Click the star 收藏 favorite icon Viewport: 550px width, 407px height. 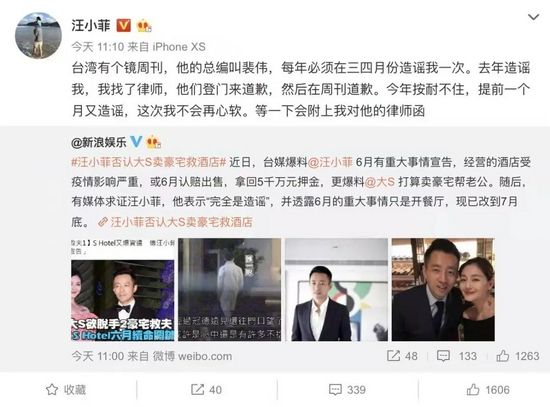point(52,389)
